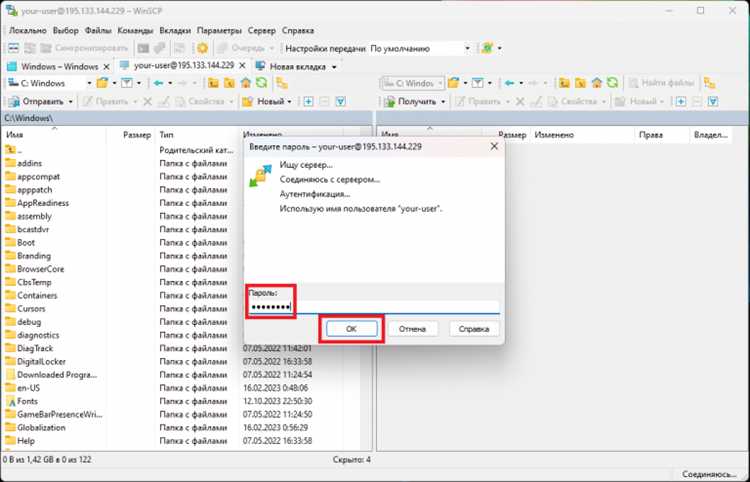This screenshot has height=482, width=750.
Task: Select the Fonts folder
Action: [27, 401]
